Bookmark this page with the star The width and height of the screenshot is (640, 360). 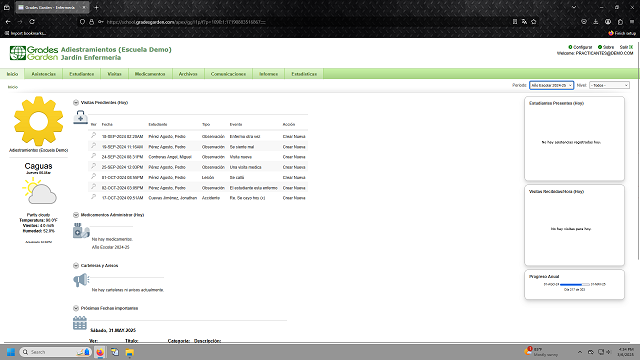(x=533, y=22)
